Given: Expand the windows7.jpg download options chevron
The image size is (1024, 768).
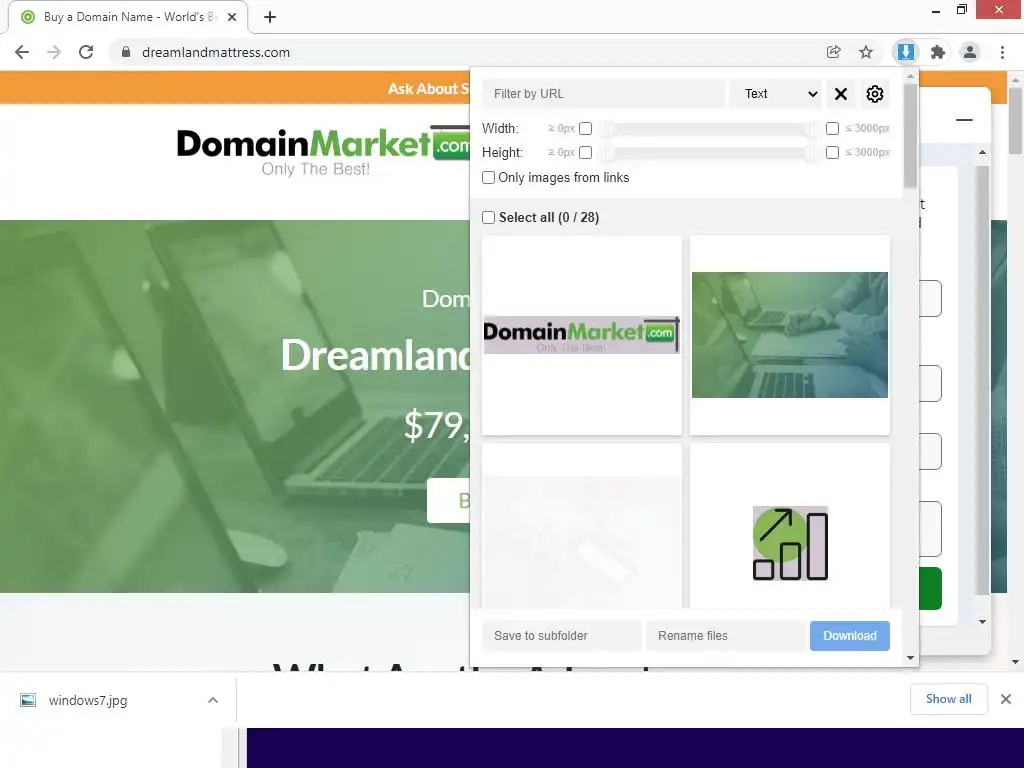Looking at the screenshot, I should coord(212,700).
